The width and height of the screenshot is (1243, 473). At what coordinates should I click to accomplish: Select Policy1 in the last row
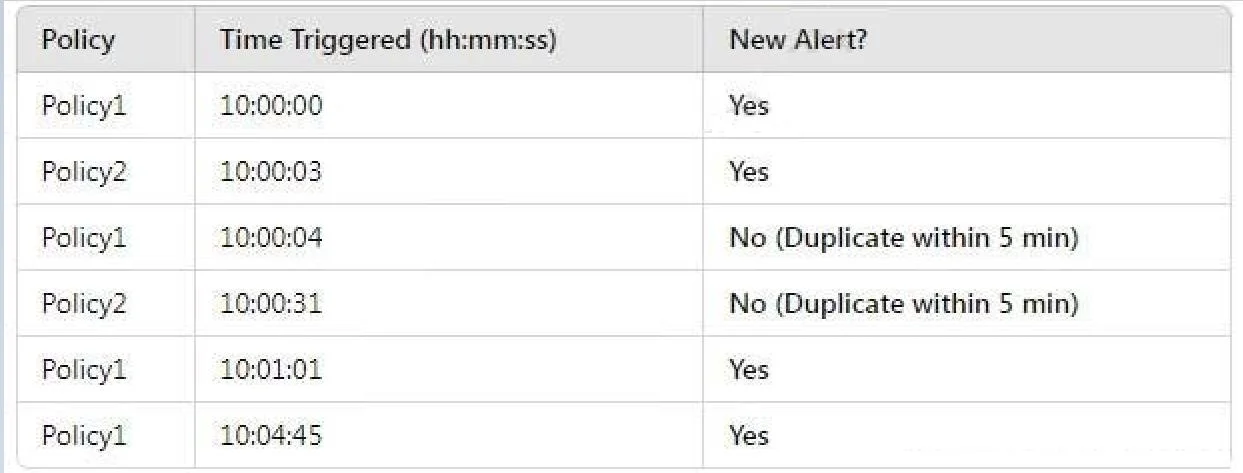[84, 436]
